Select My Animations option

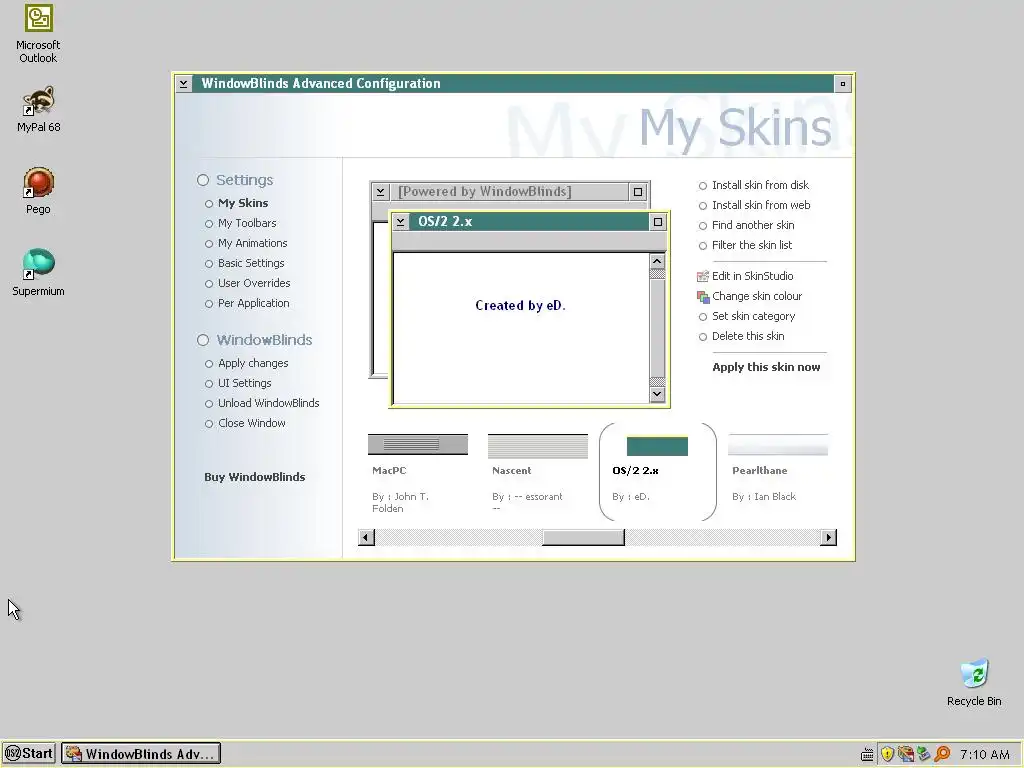point(246,244)
